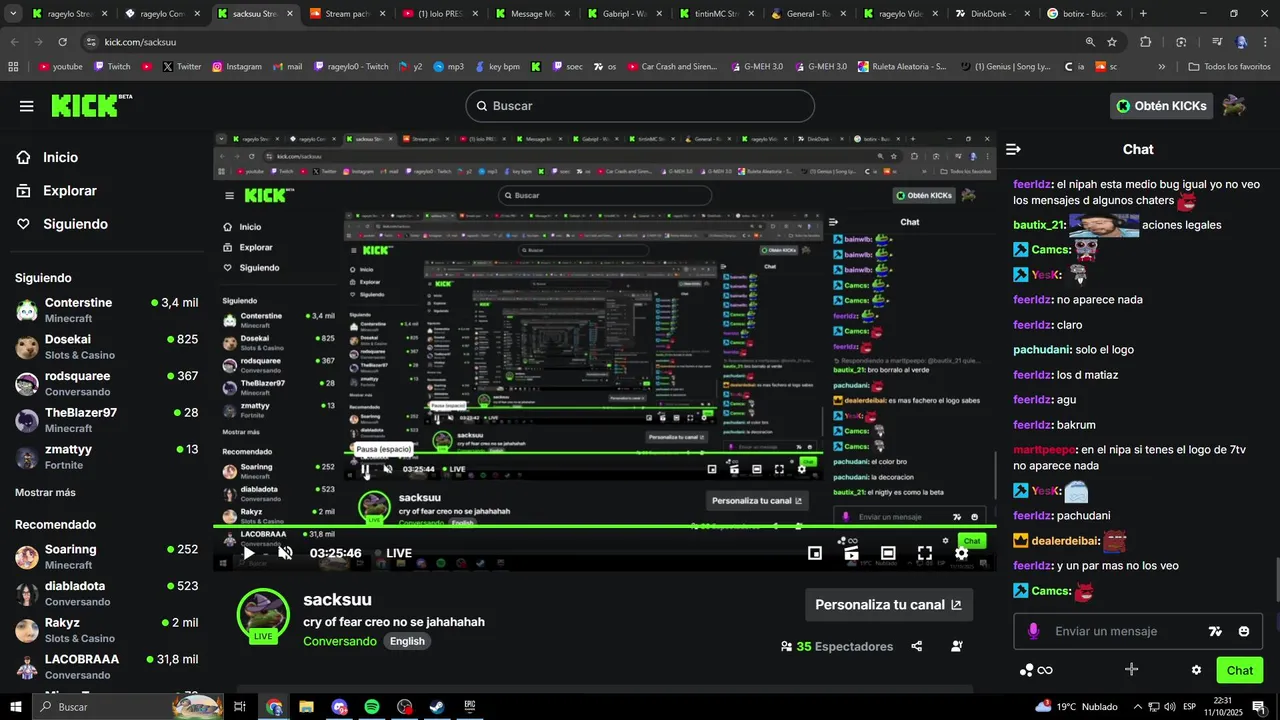Expand hidden bookmarks chevron
Screen dimensions: 1280x720
1161,67
